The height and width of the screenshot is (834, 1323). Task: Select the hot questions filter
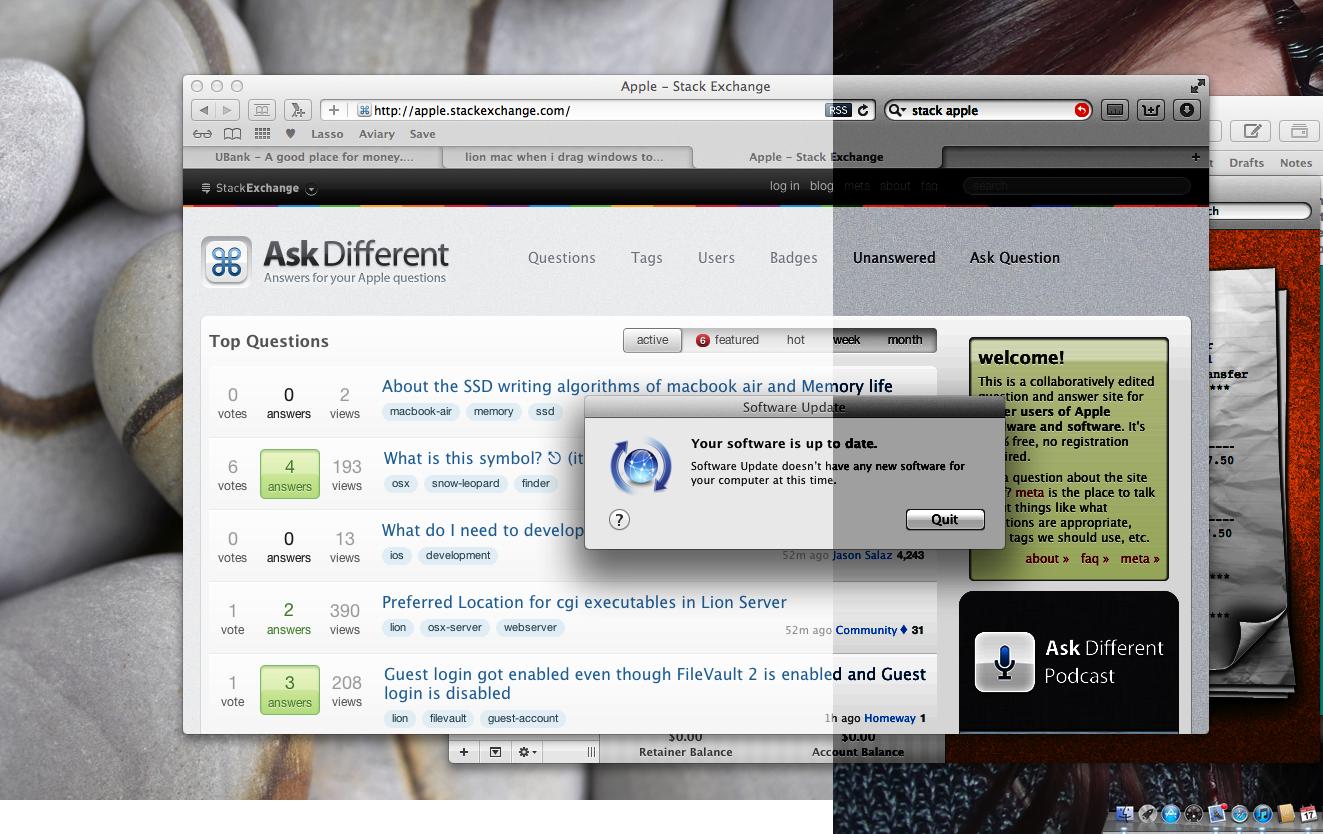point(796,340)
